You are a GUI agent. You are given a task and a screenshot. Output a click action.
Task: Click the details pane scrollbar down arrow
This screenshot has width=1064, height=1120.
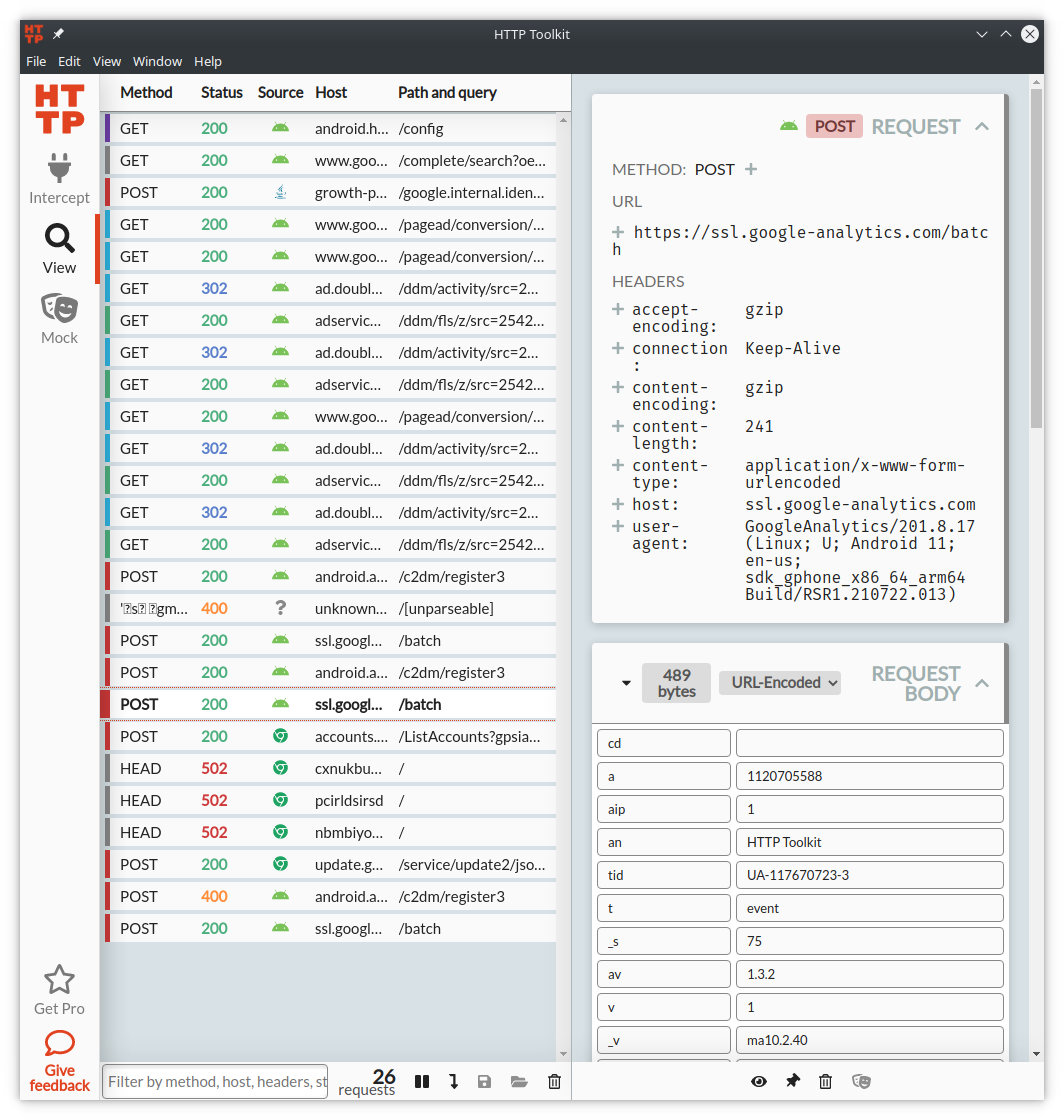pos(1037,1054)
